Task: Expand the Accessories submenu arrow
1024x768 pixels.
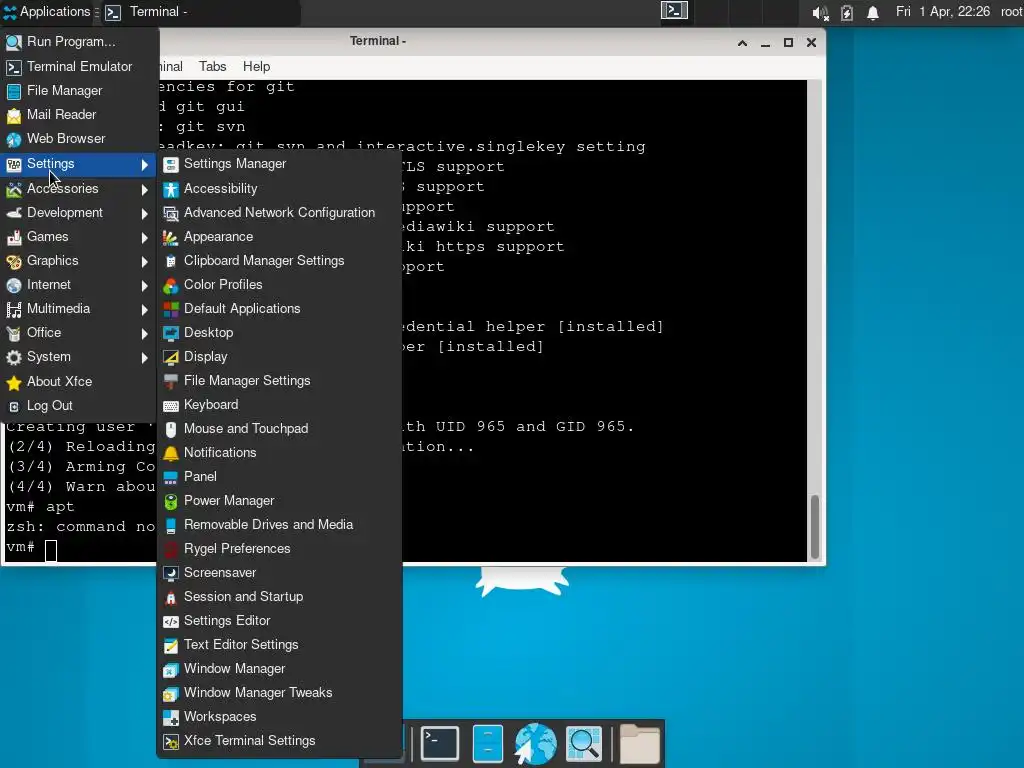Action: (144, 189)
